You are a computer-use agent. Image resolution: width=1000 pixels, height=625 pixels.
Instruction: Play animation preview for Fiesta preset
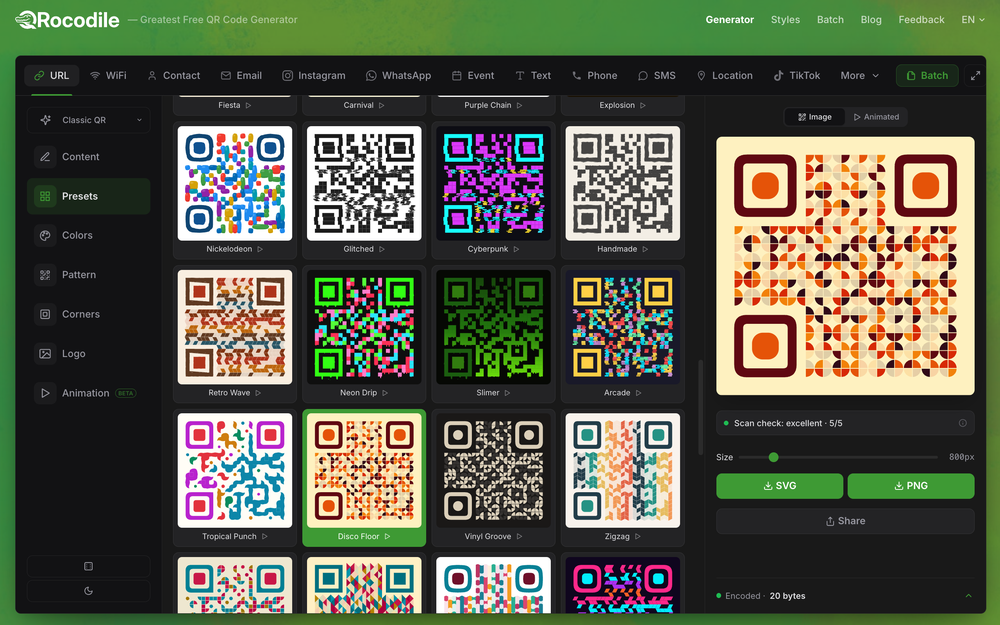249,105
